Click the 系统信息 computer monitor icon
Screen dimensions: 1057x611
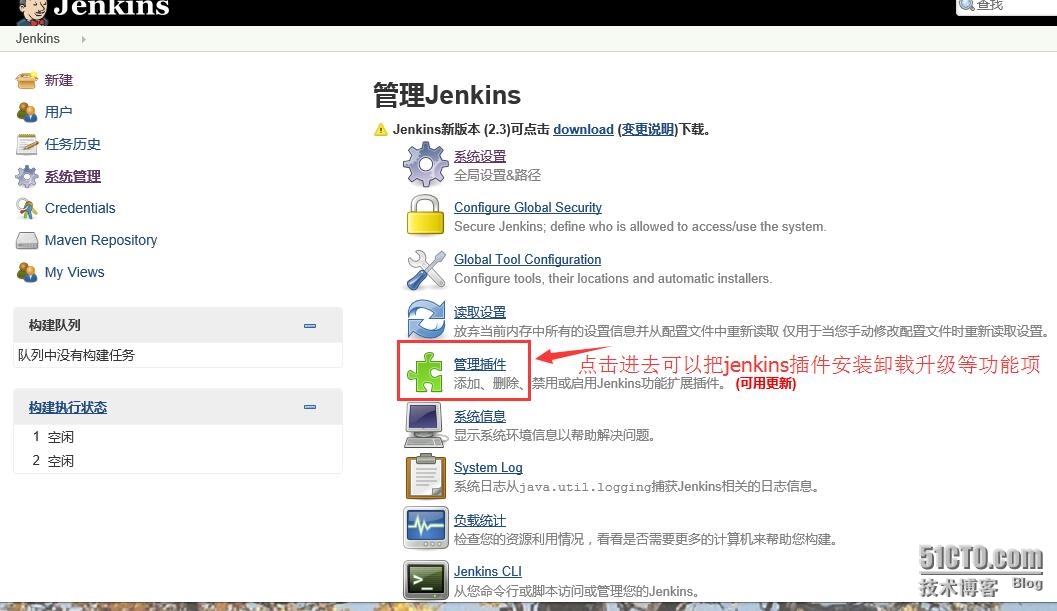coord(425,425)
